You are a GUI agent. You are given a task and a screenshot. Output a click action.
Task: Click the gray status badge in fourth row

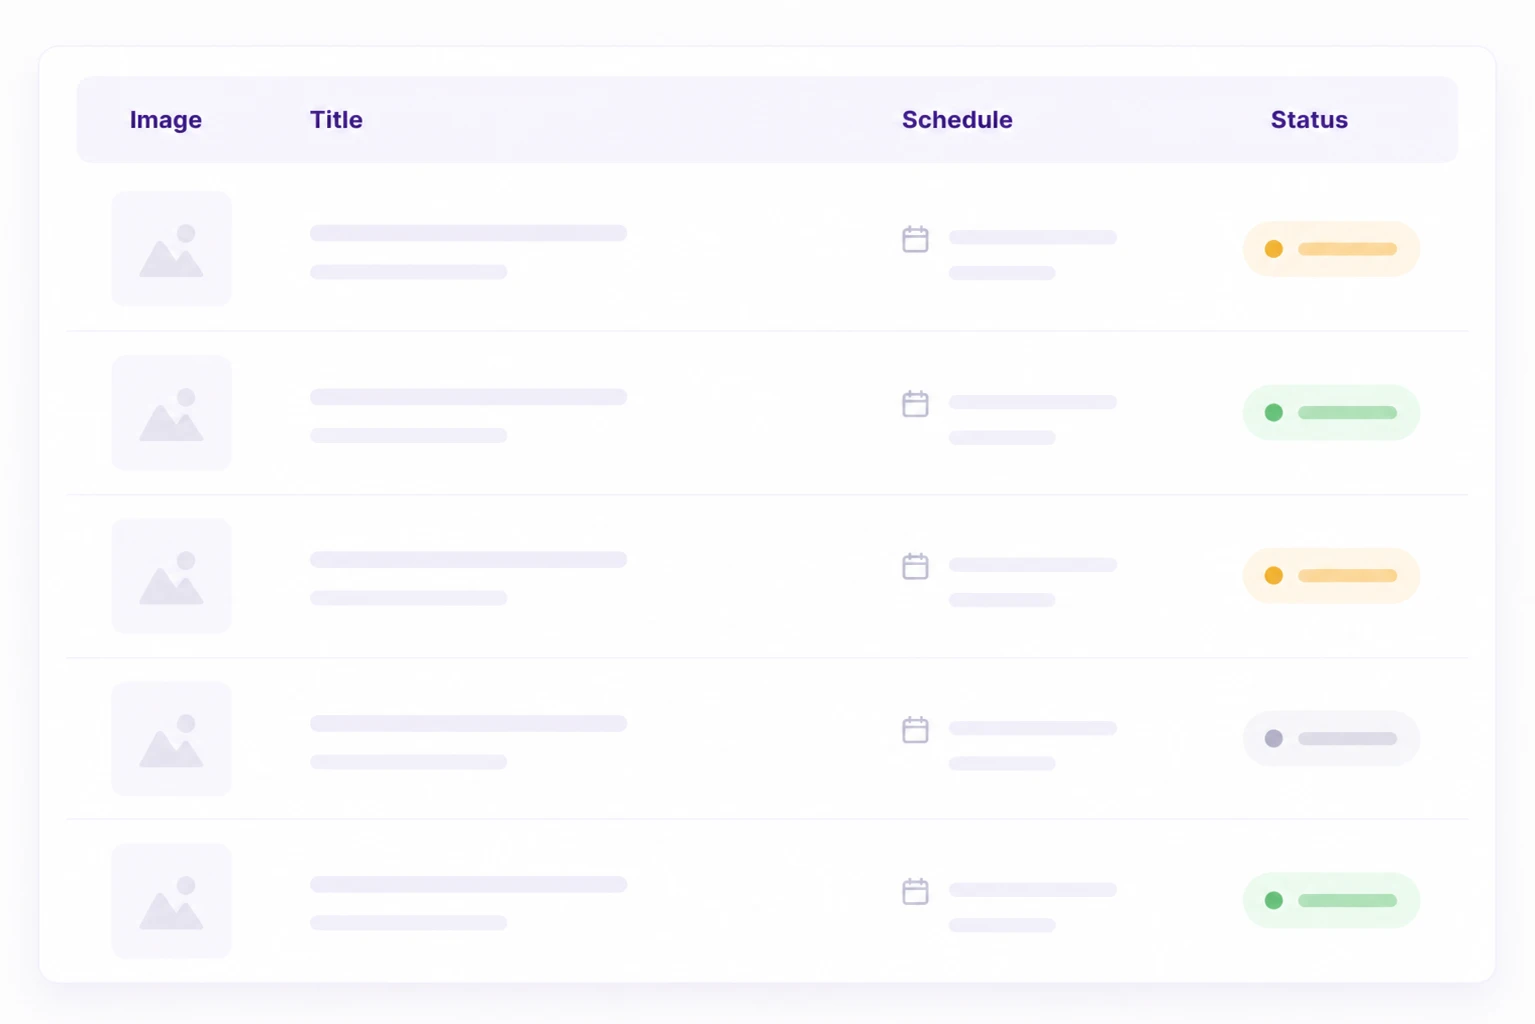coord(1331,738)
